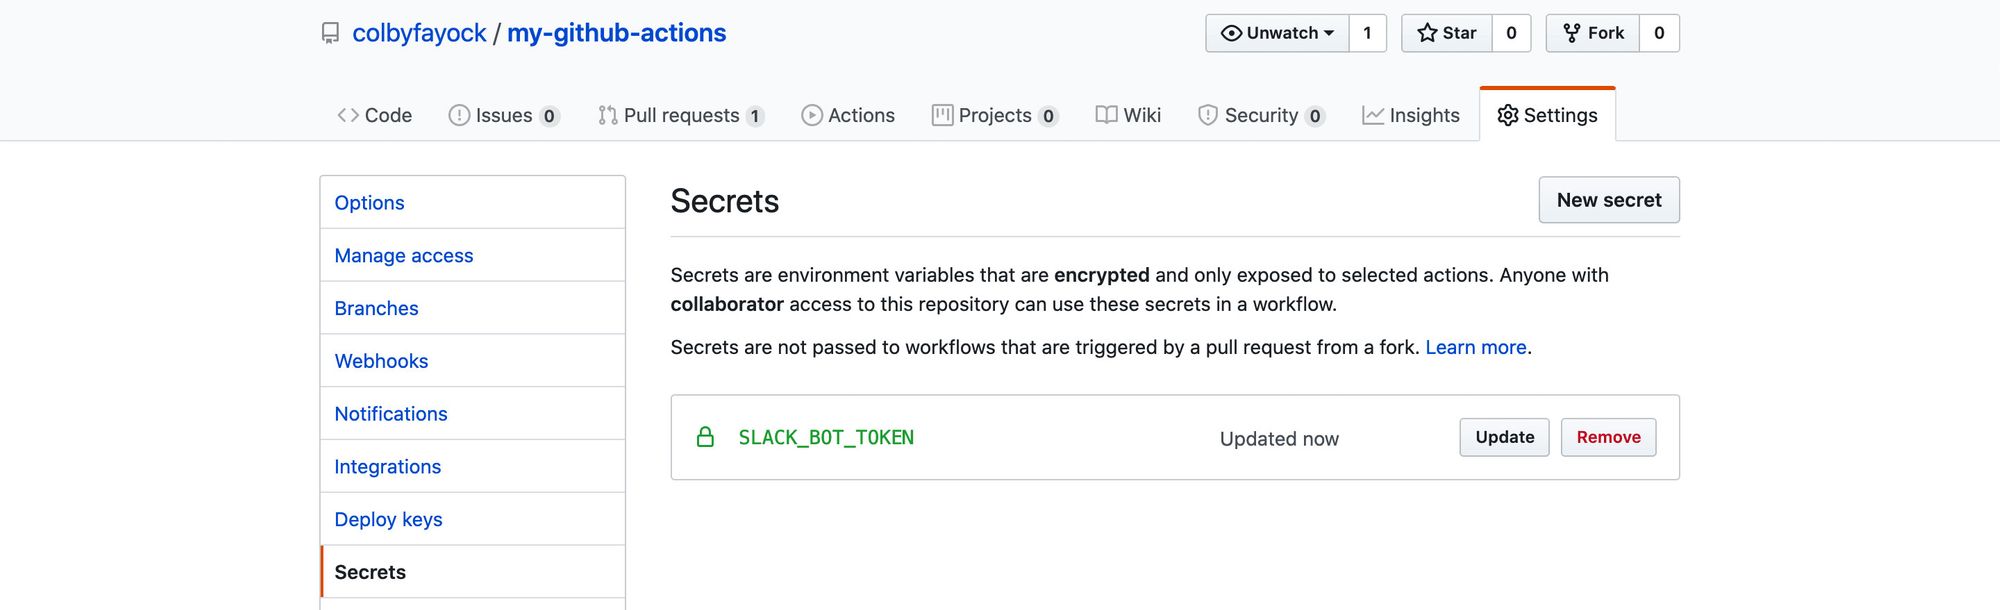The width and height of the screenshot is (2000, 610).
Task: Open the Unwatch dropdown
Action: click(x=1277, y=33)
